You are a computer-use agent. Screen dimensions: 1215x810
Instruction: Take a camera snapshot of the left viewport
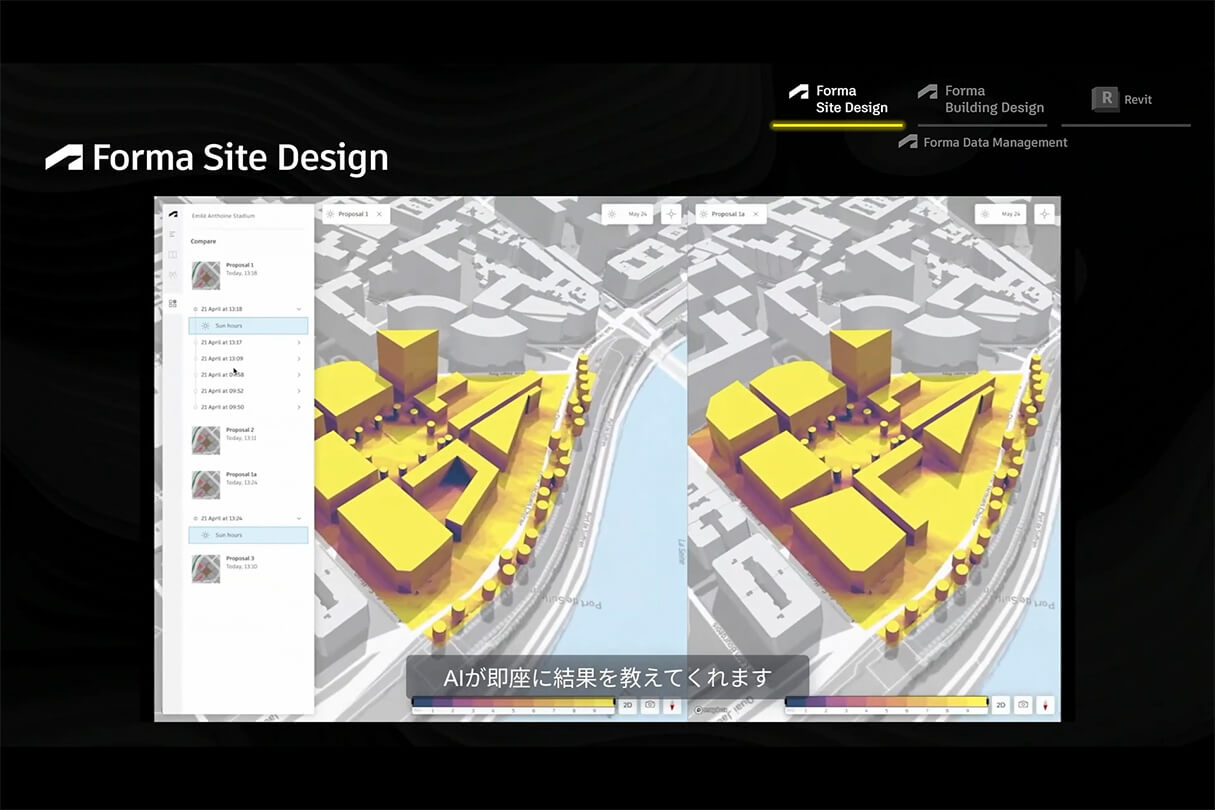click(650, 705)
